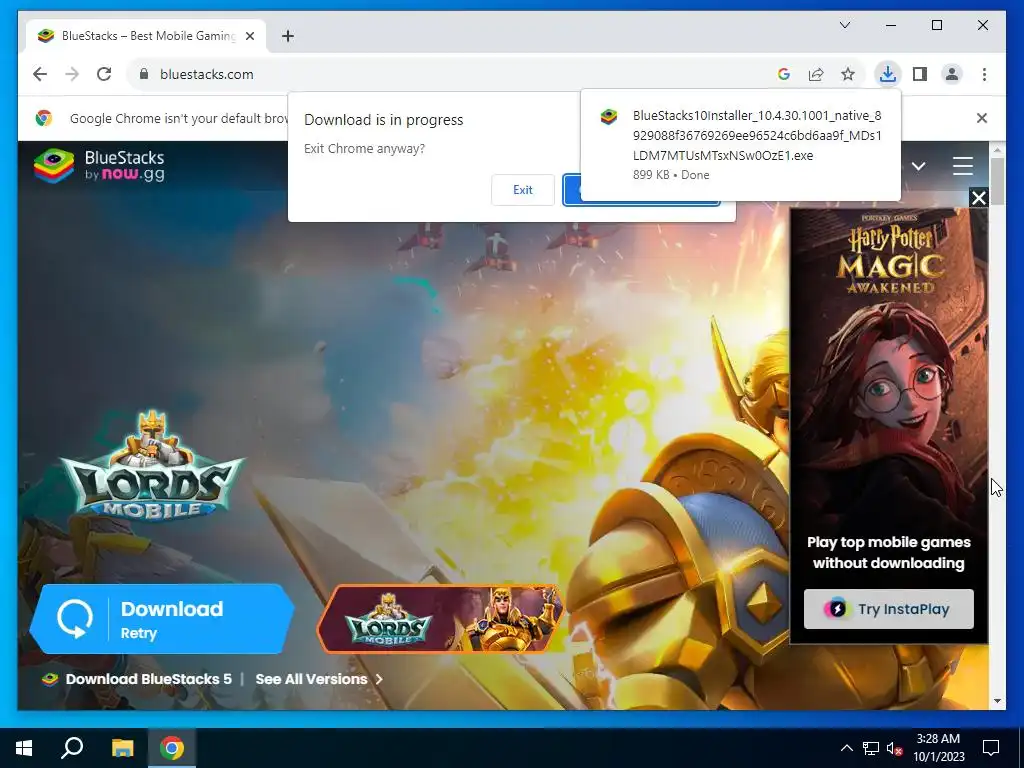Image resolution: width=1024 pixels, height=768 pixels.
Task: Open the Windows notification center
Action: click(x=991, y=748)
